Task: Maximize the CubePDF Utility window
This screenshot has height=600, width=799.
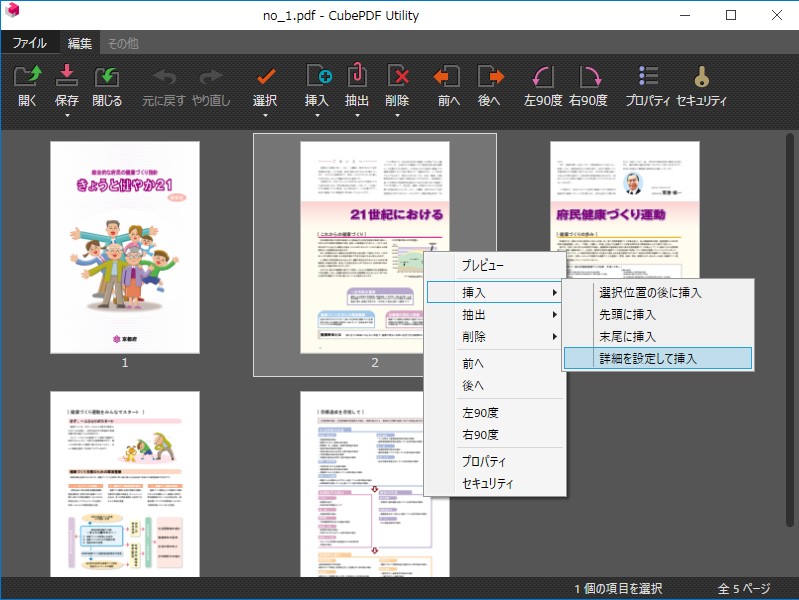Action: pos(731,15)
